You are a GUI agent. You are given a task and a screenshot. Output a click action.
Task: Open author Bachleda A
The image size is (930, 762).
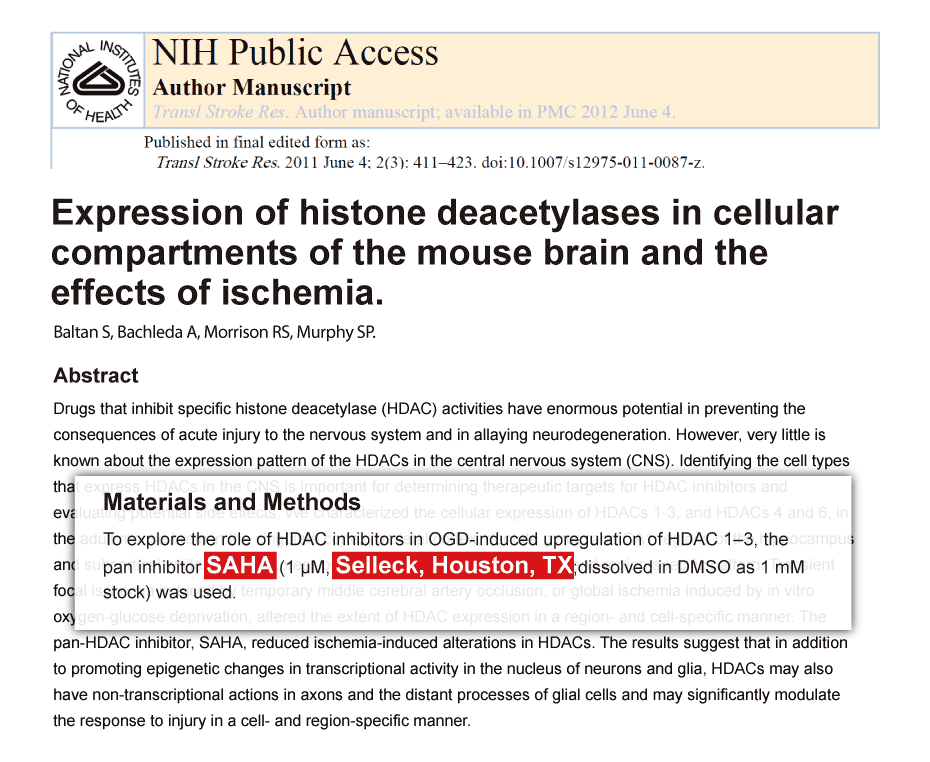158,332
